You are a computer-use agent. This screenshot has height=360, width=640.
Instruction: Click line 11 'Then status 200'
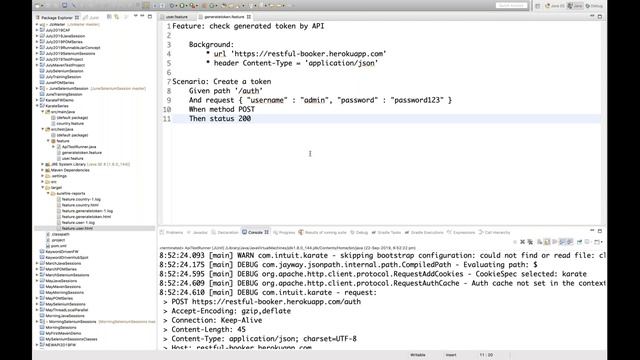220,119
